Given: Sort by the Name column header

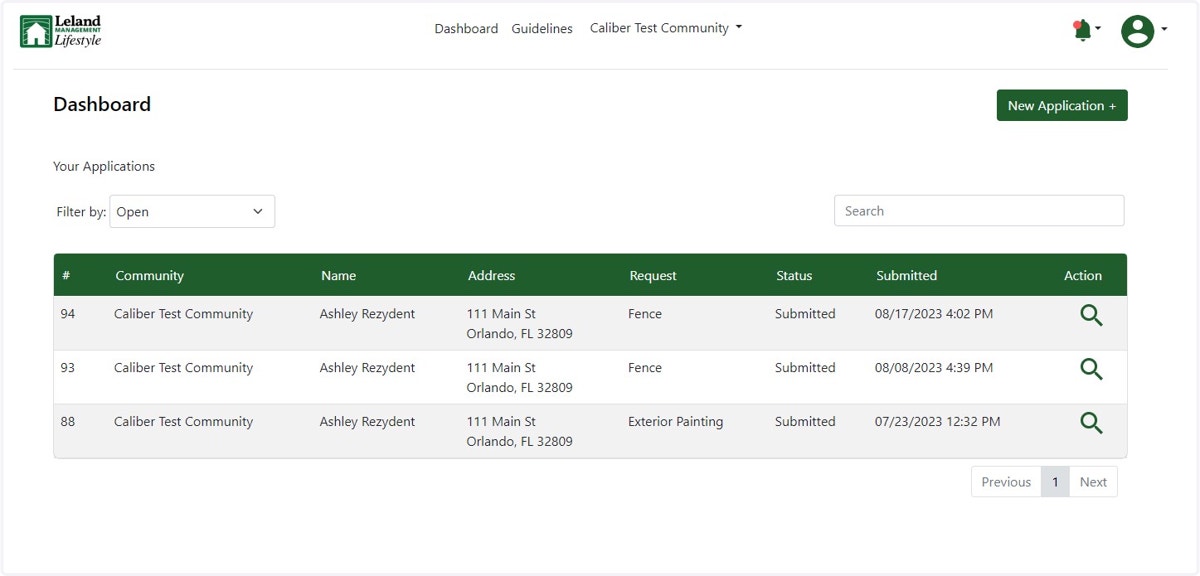Looking at the screenshot, I should coord(338,276).
